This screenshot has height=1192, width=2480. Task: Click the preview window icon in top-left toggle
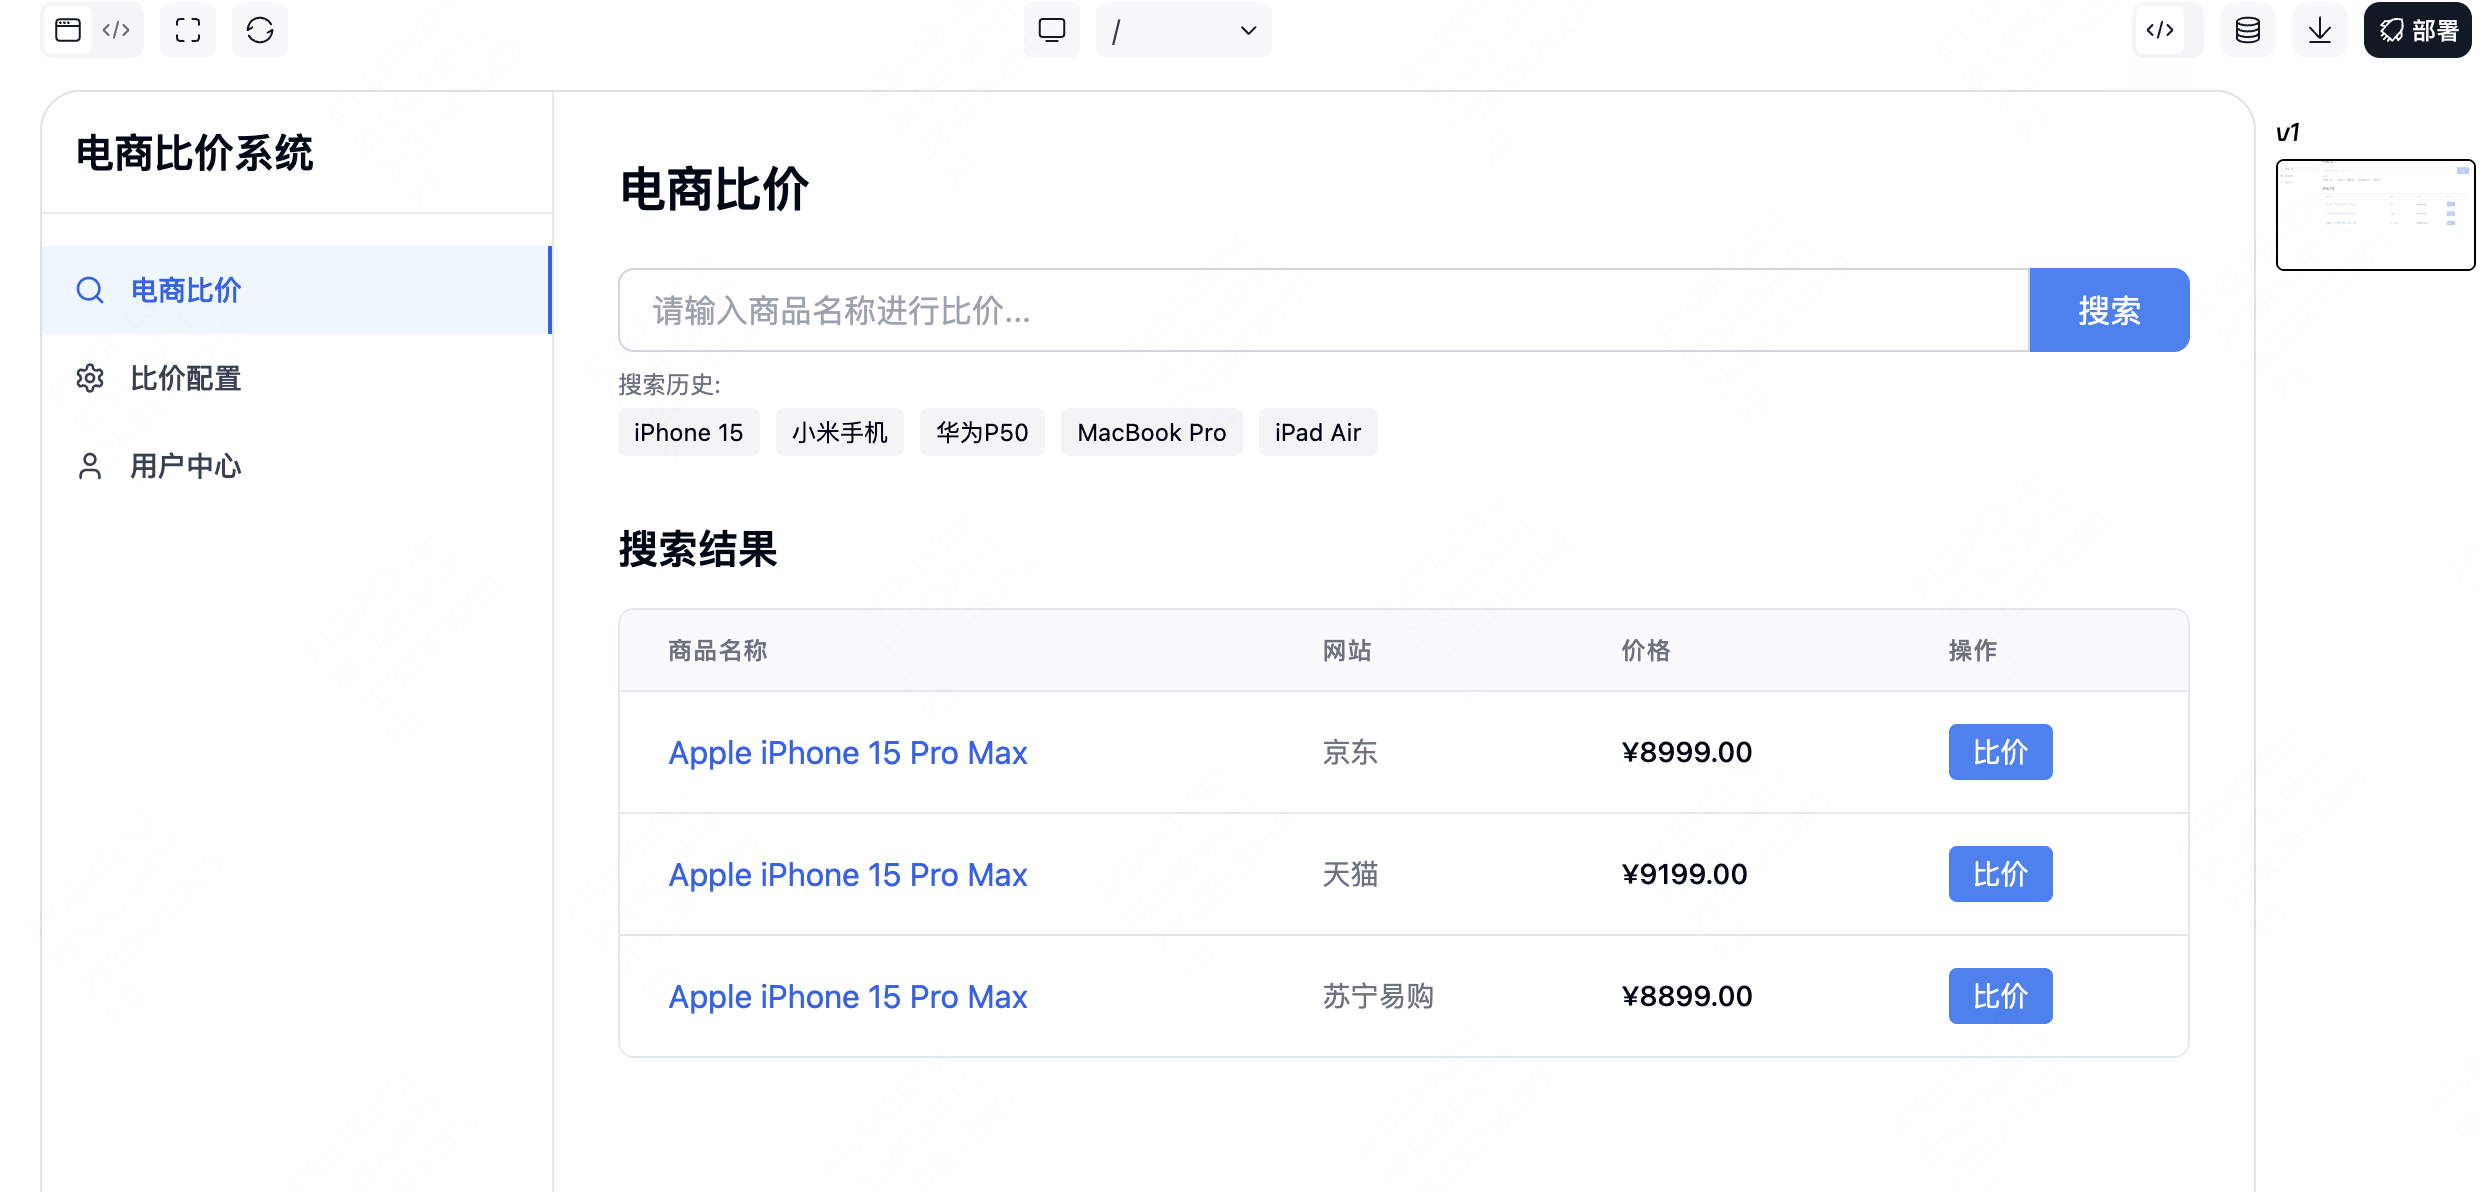point(68,30)
